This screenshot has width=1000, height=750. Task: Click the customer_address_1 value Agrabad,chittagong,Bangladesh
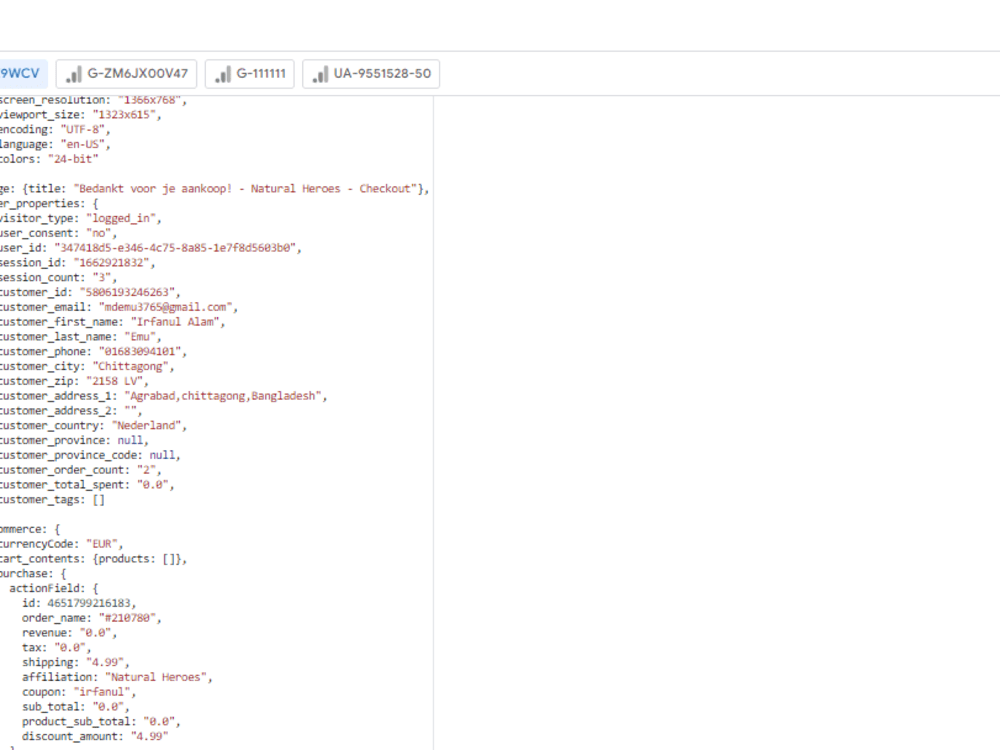[223, 395]
